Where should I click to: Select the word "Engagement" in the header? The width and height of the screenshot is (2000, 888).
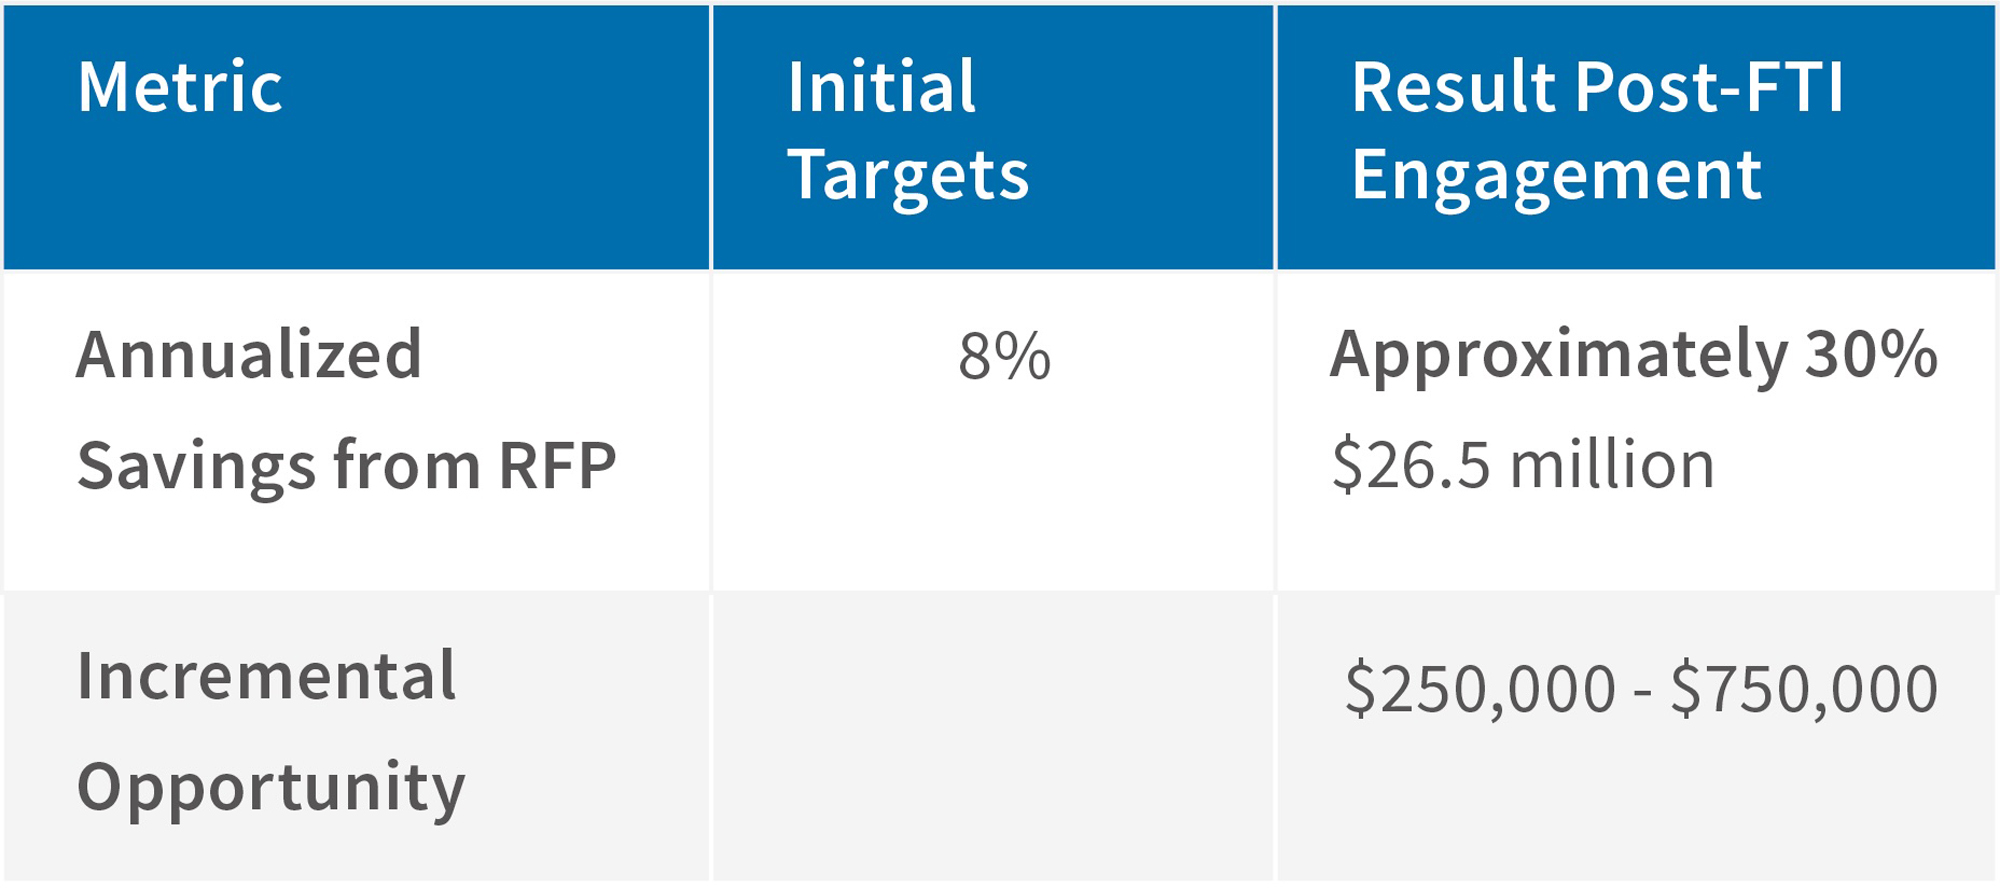(x=1556, y=176)
